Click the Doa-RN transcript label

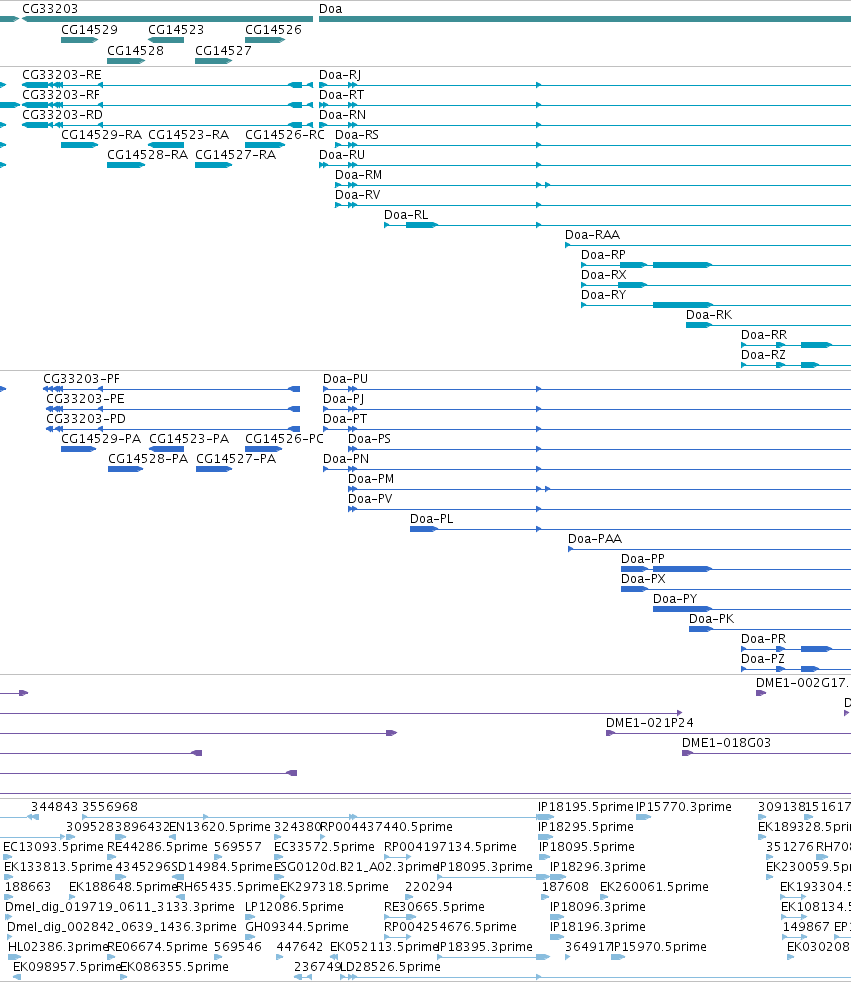[343, 115]
